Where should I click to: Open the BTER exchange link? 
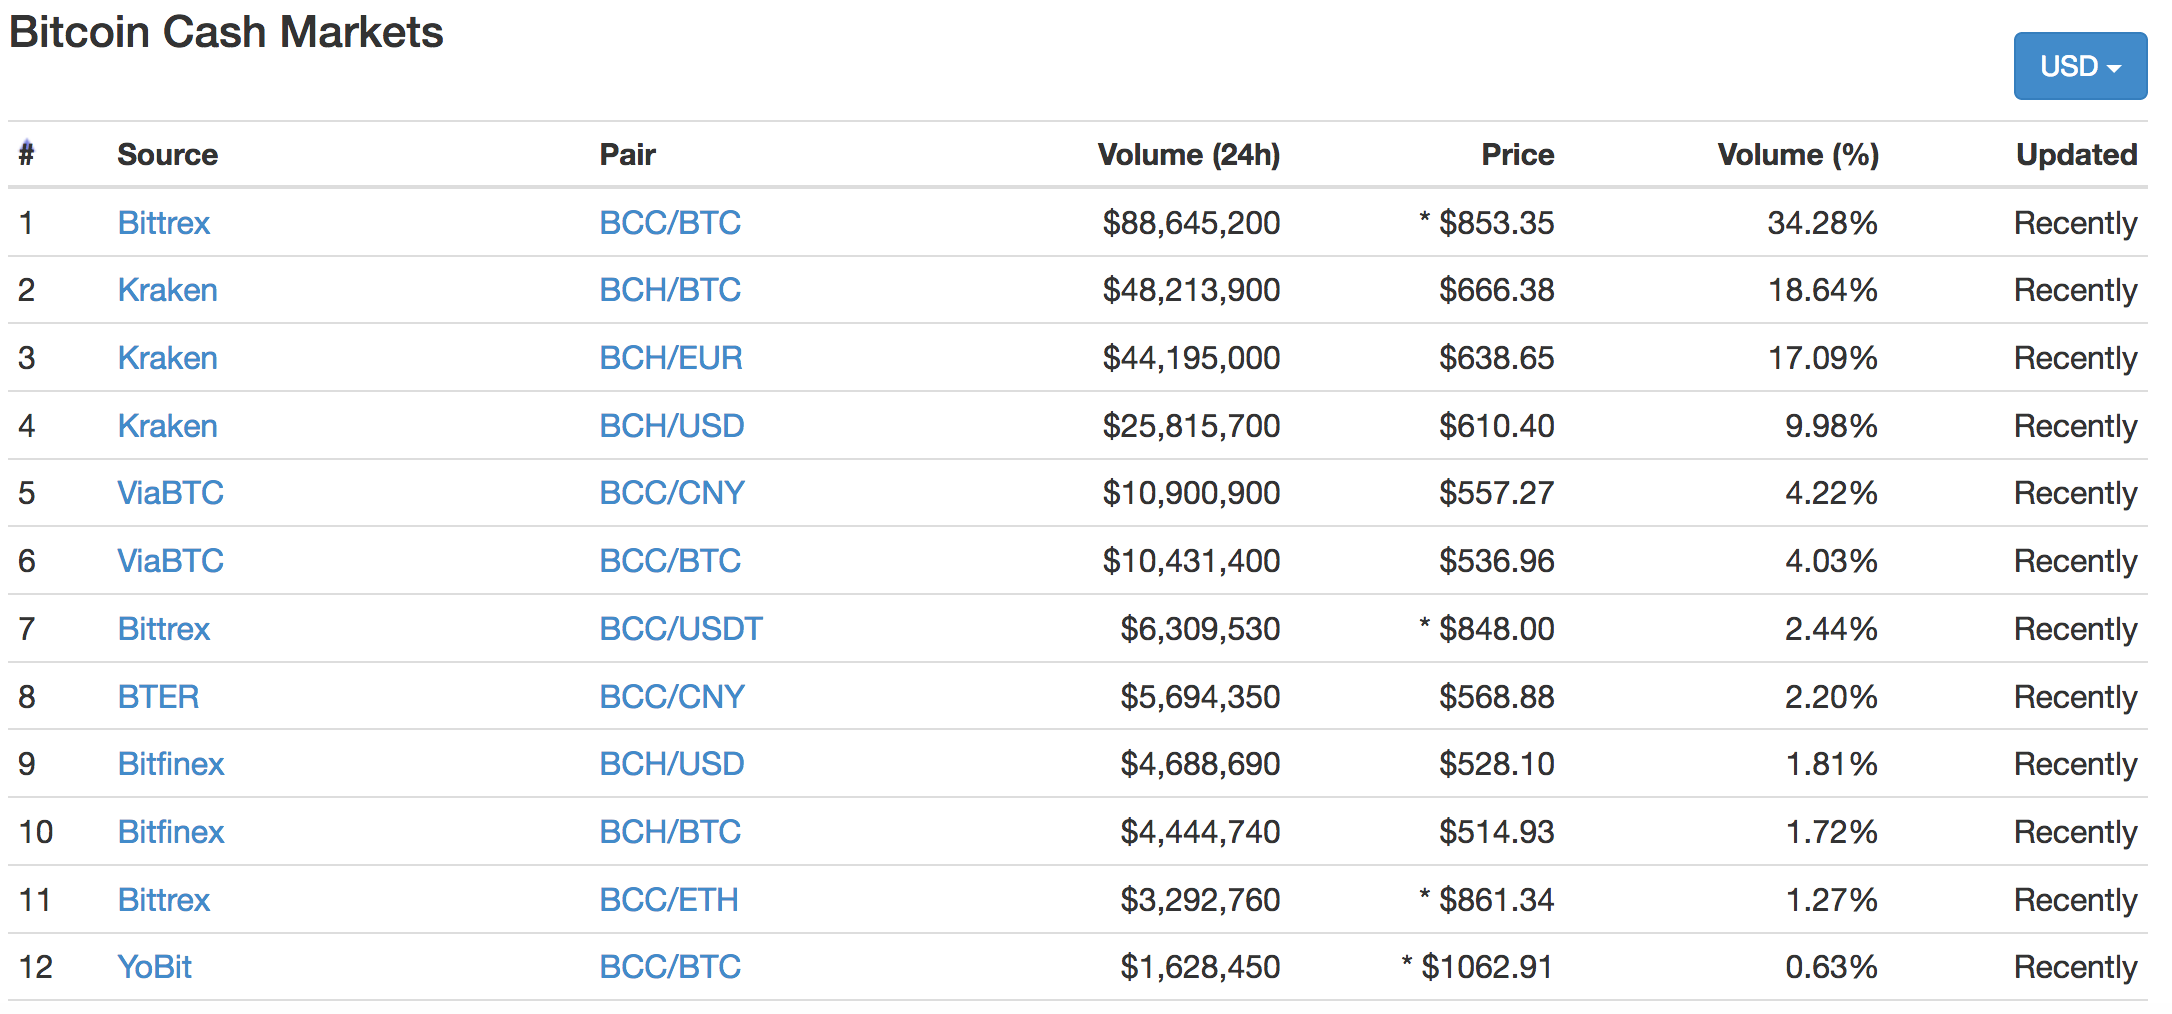pos(158,697)
